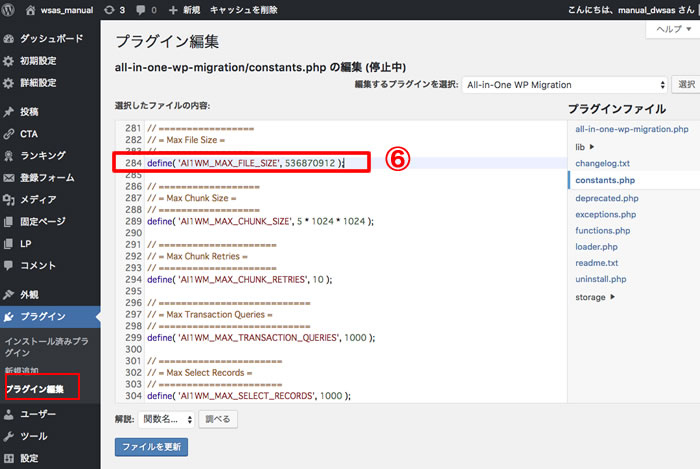
Task: Click the ランキング award icon
Action: coord(8,156)
